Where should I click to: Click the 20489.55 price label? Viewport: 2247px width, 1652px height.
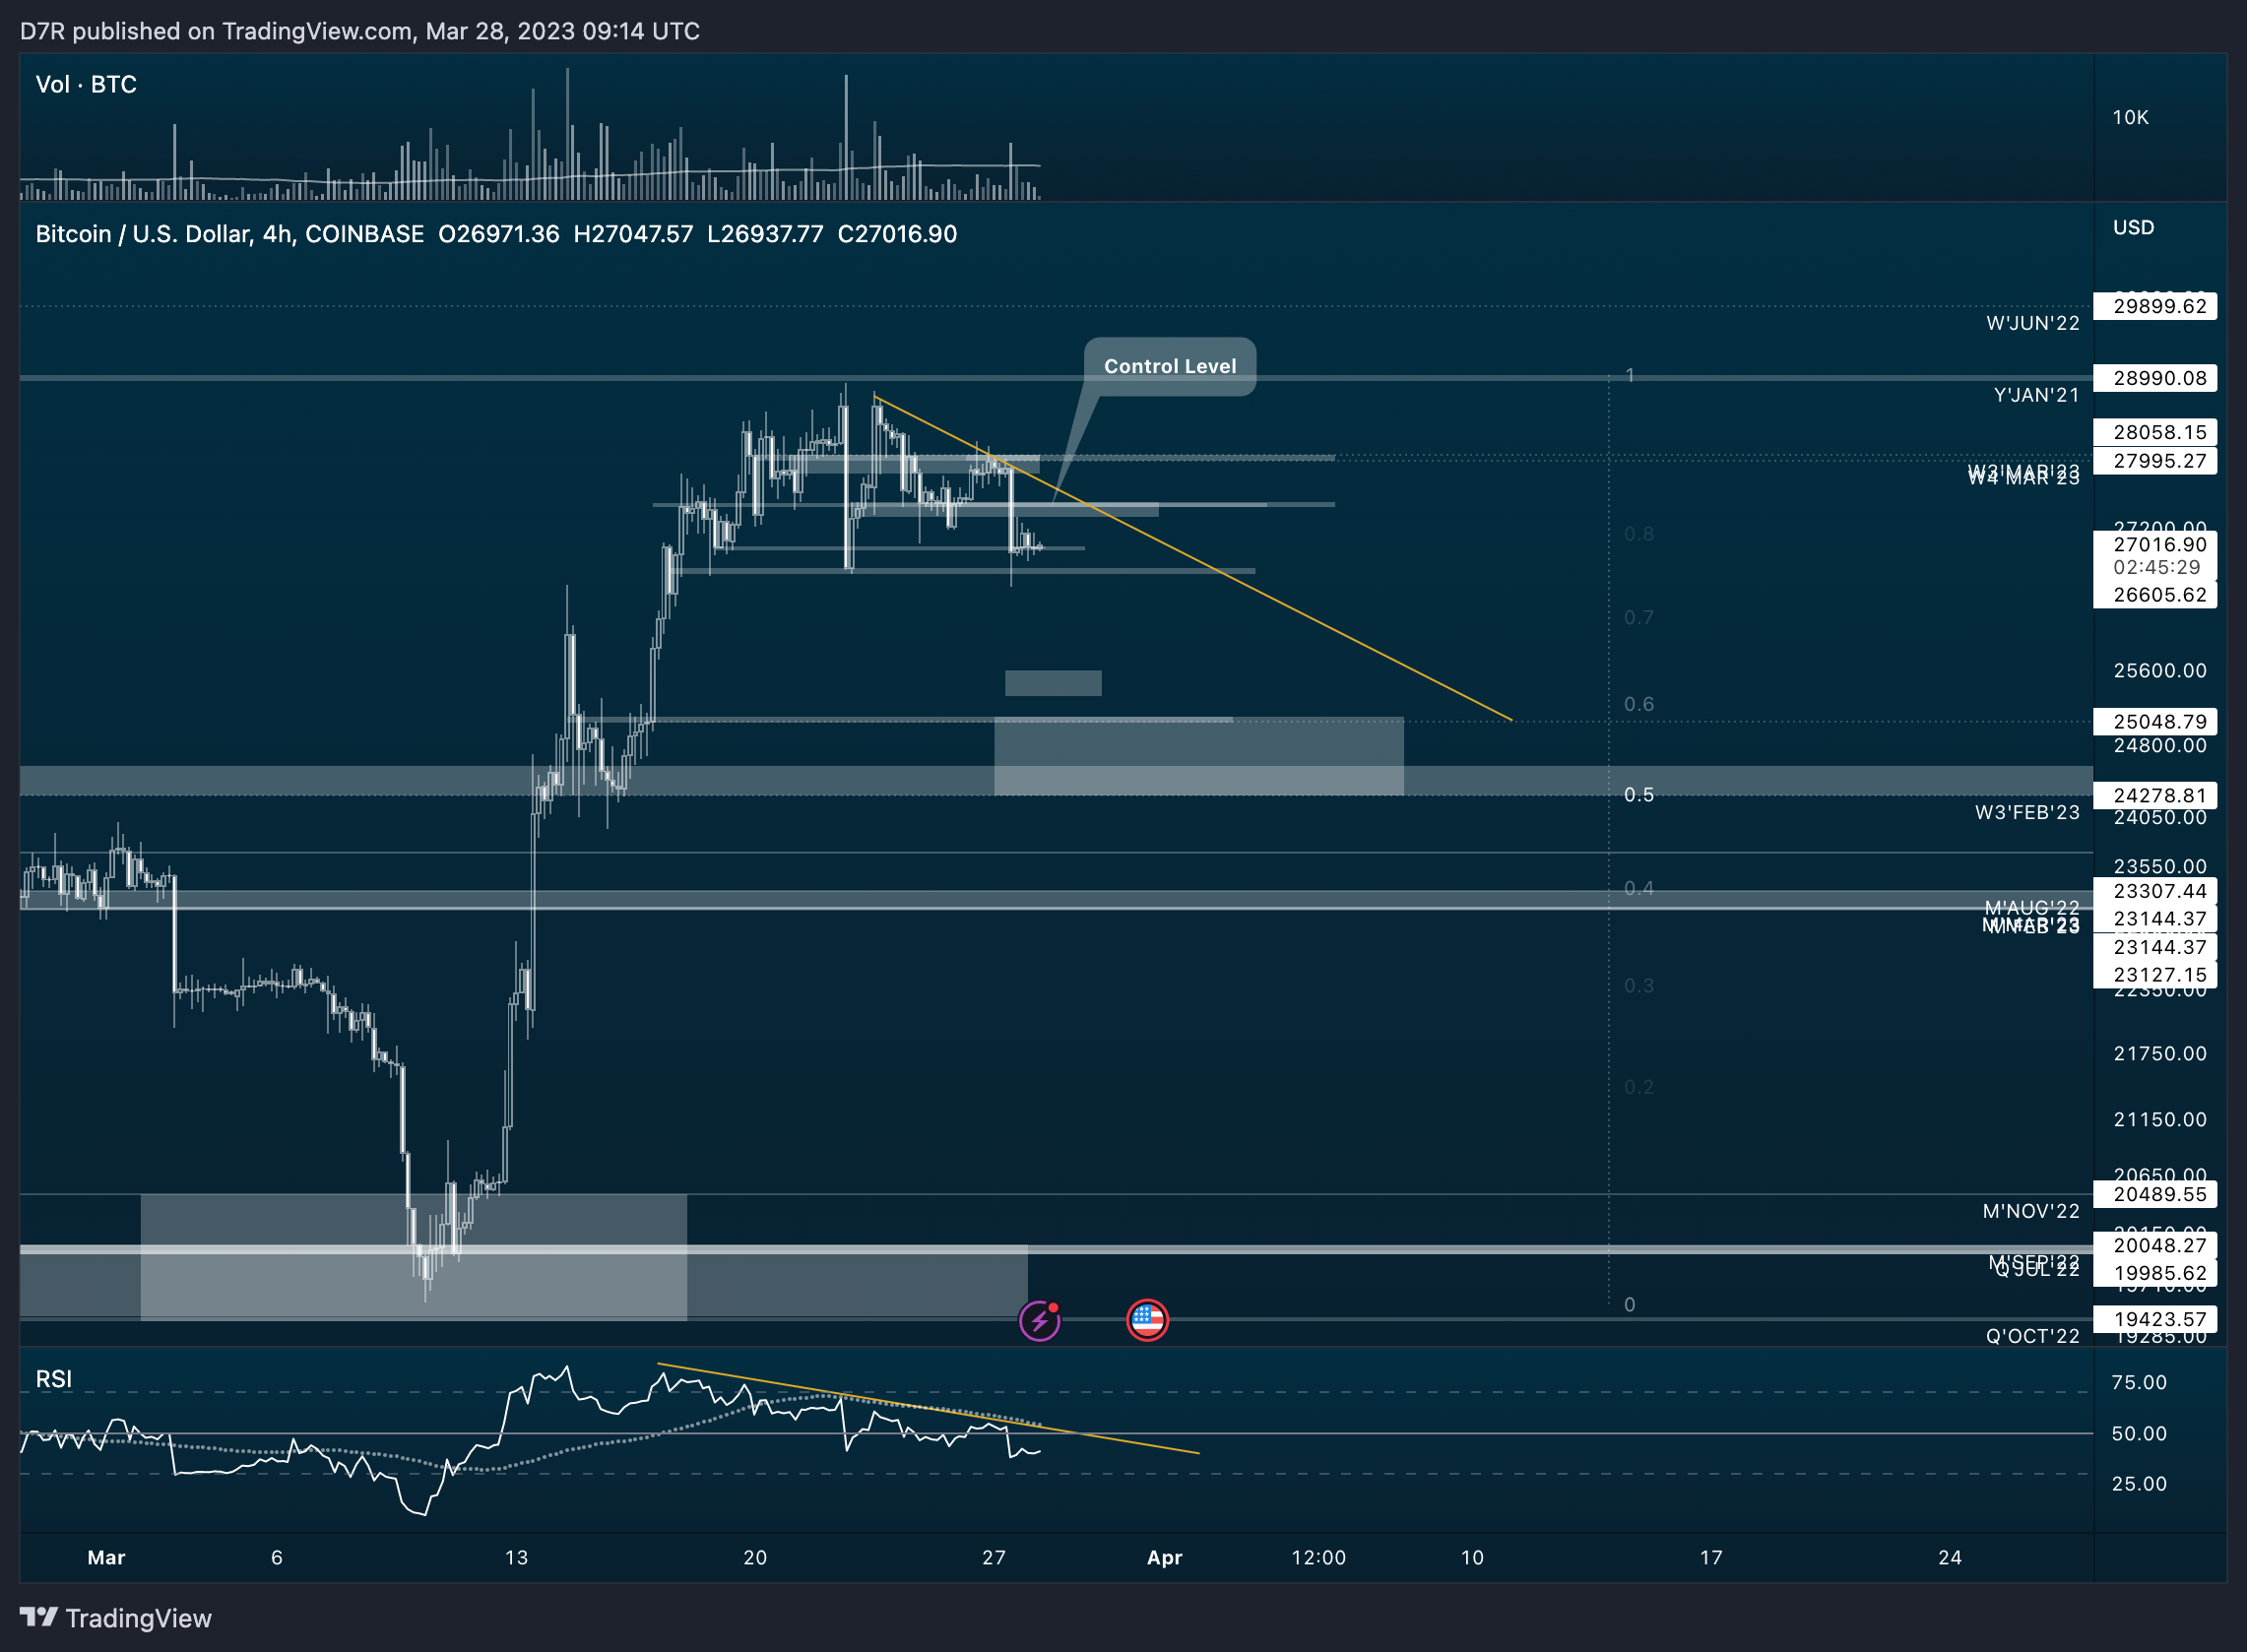point(2155,1194)
